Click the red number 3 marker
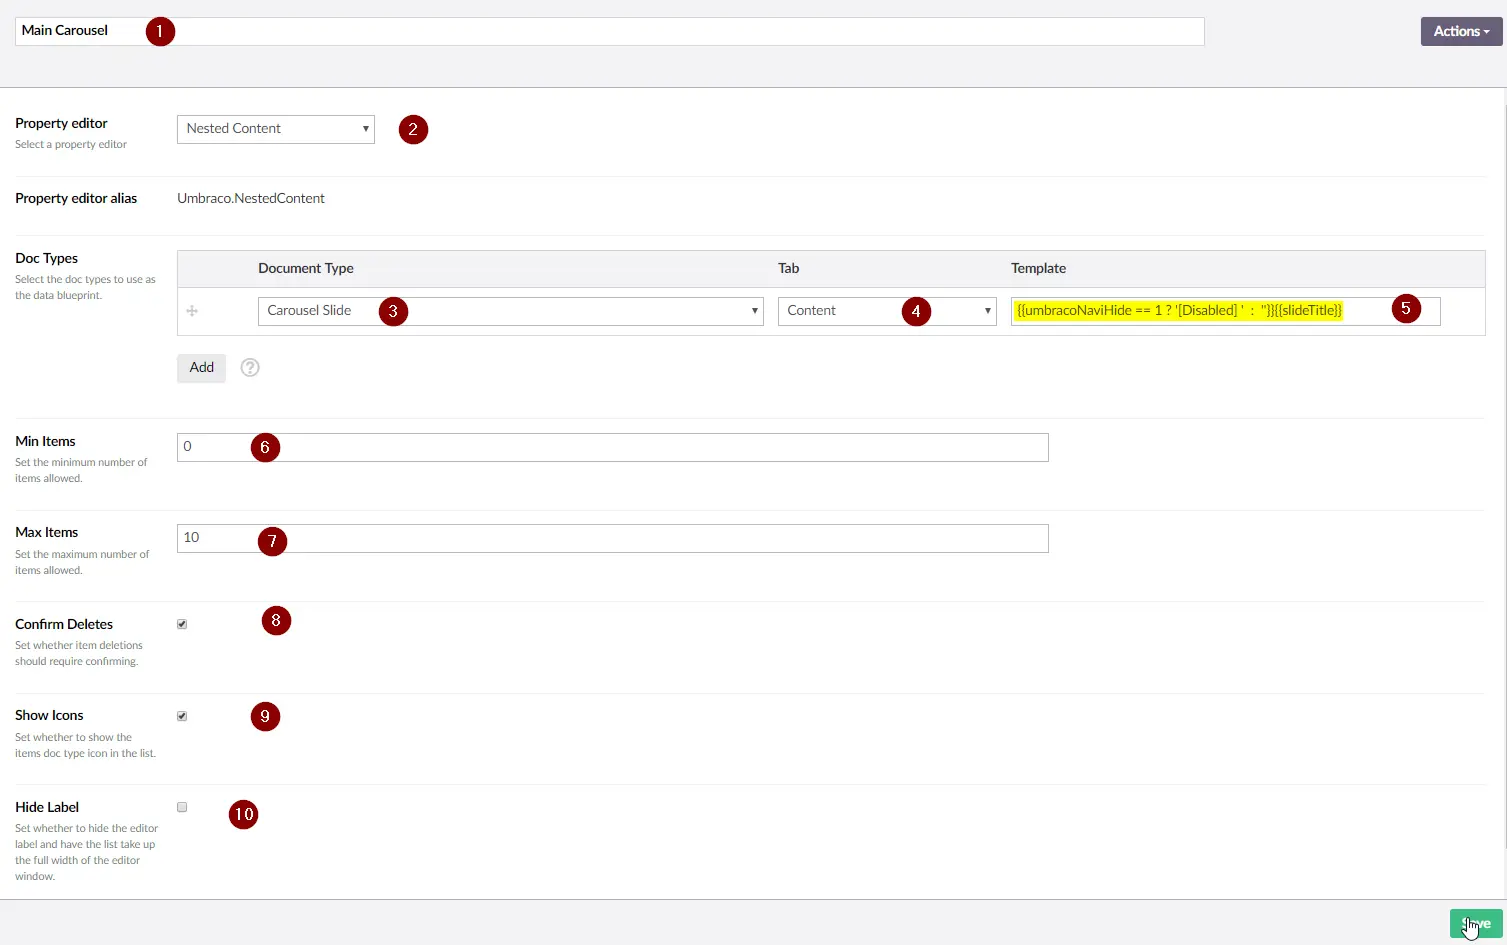 (393, 312)
